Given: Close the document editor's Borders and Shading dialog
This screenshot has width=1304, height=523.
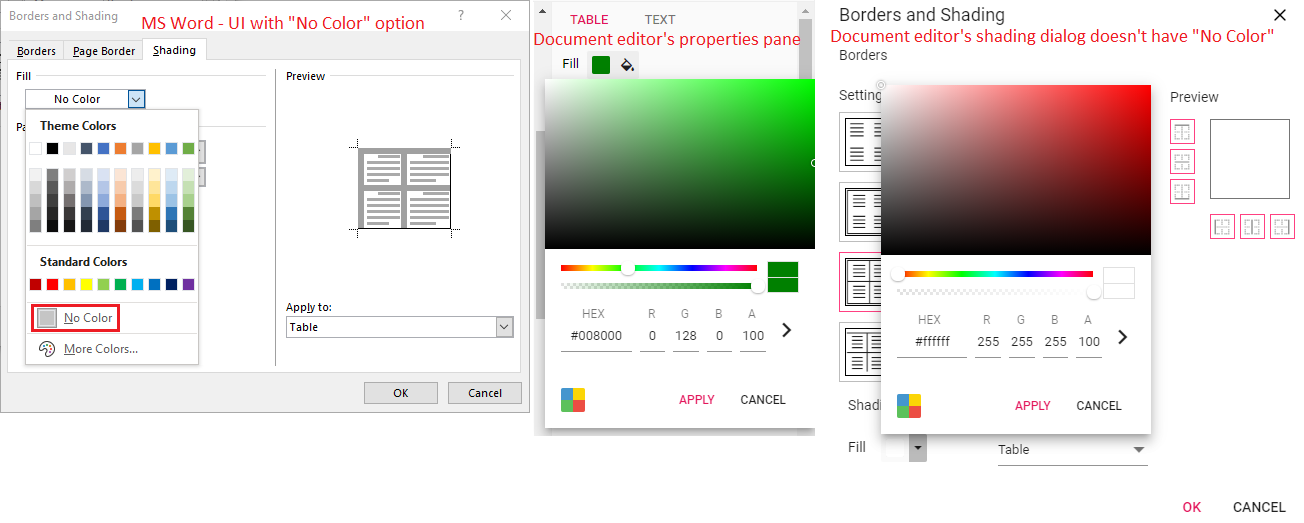Looking at the screenshot, I should click(1279, 15).
